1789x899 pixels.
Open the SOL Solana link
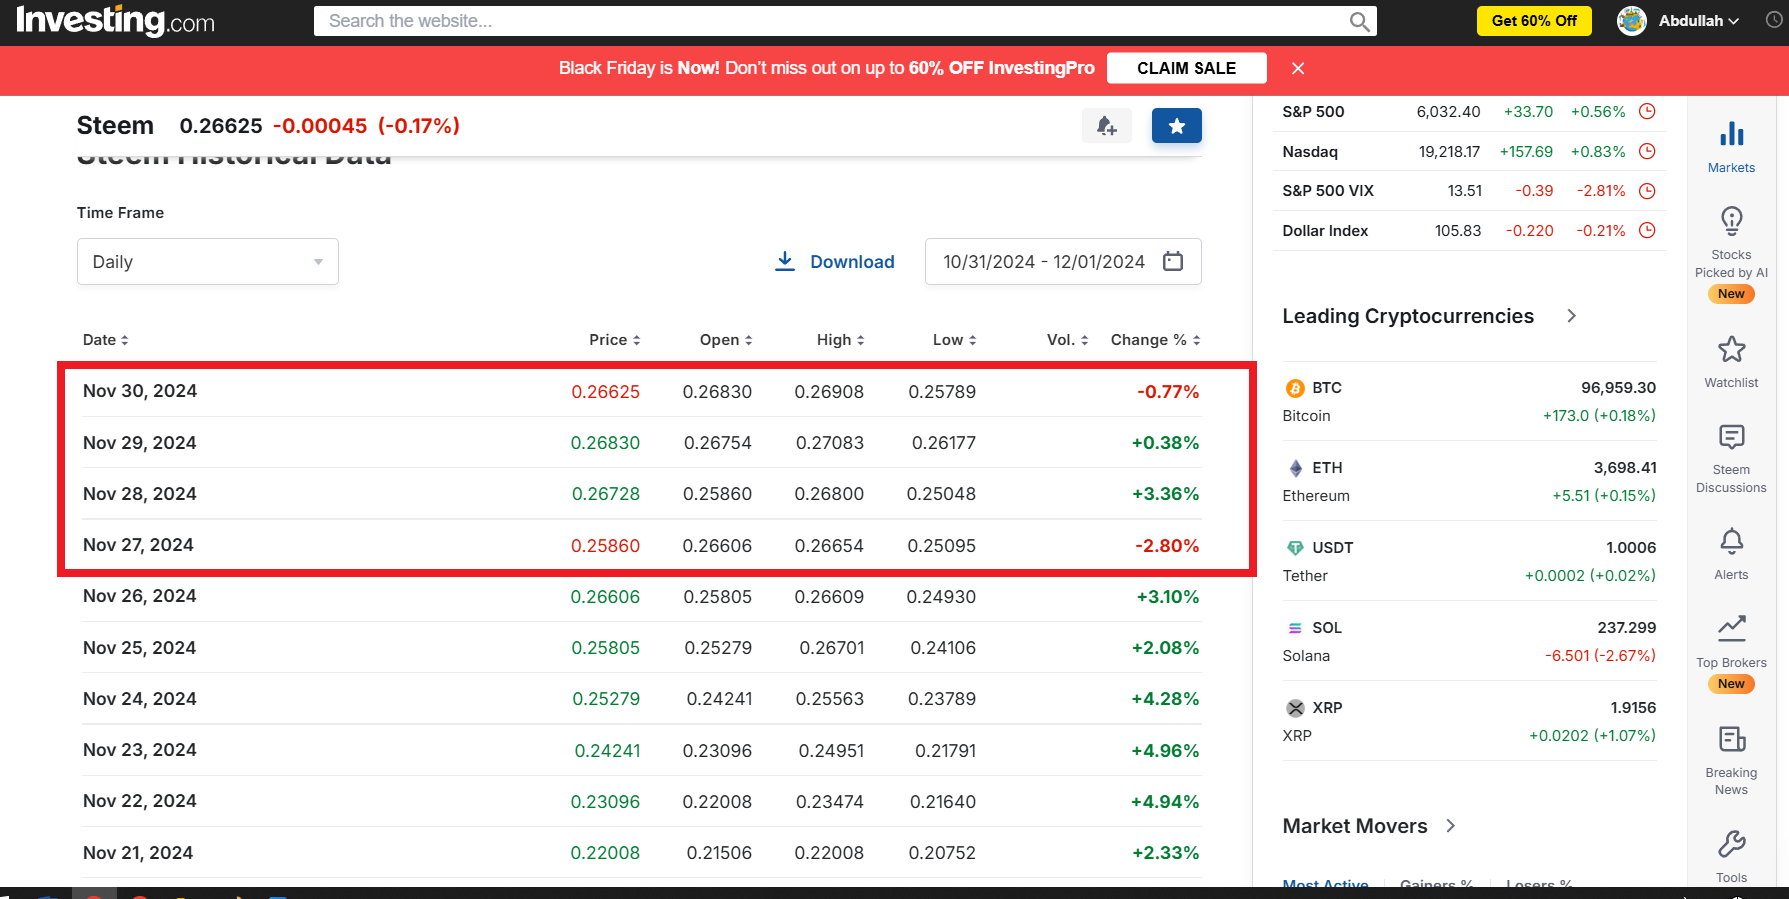1327,628
